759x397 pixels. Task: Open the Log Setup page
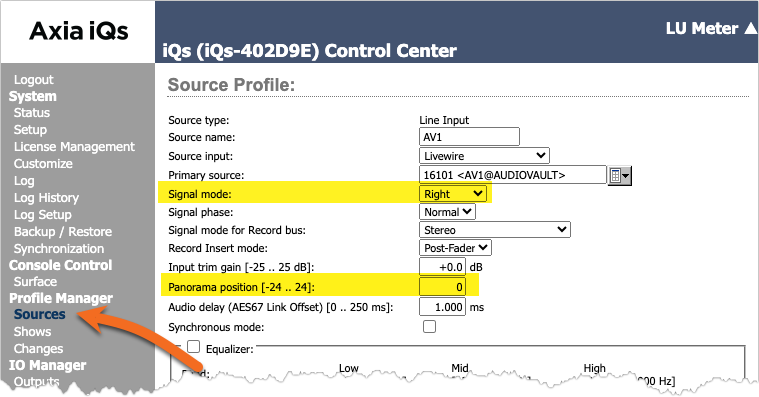[43, 215]
